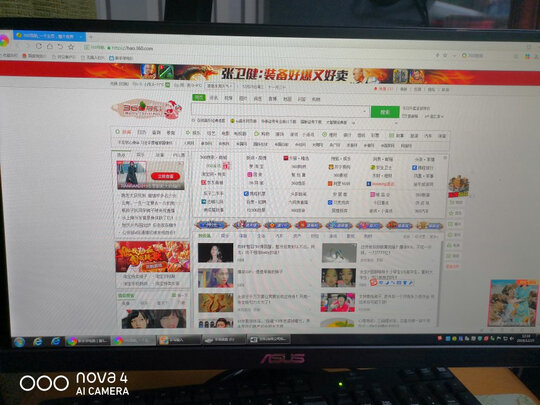Close the active blue browser tab
Image resolution: width=540 pixels, height=405 pixels.
tap(81, 36)
